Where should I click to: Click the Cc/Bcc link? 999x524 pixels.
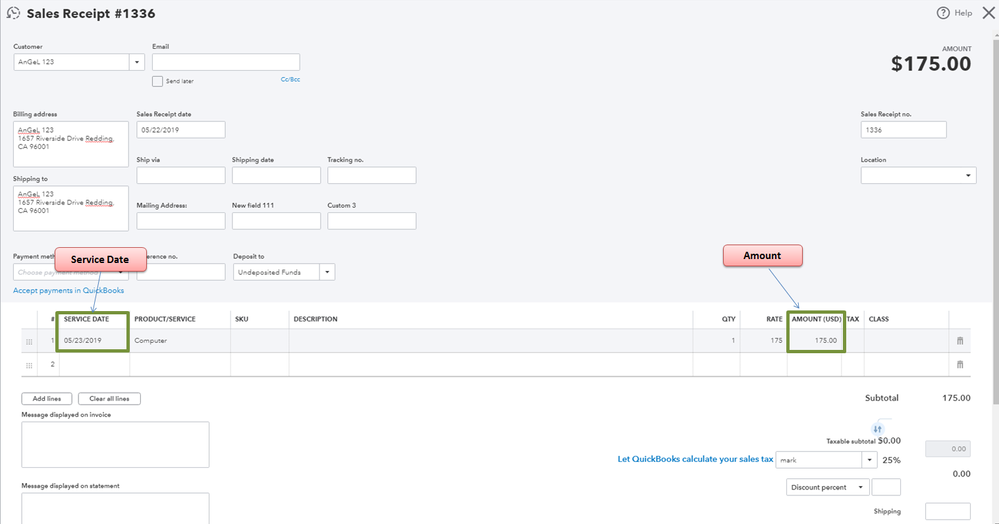291,80
